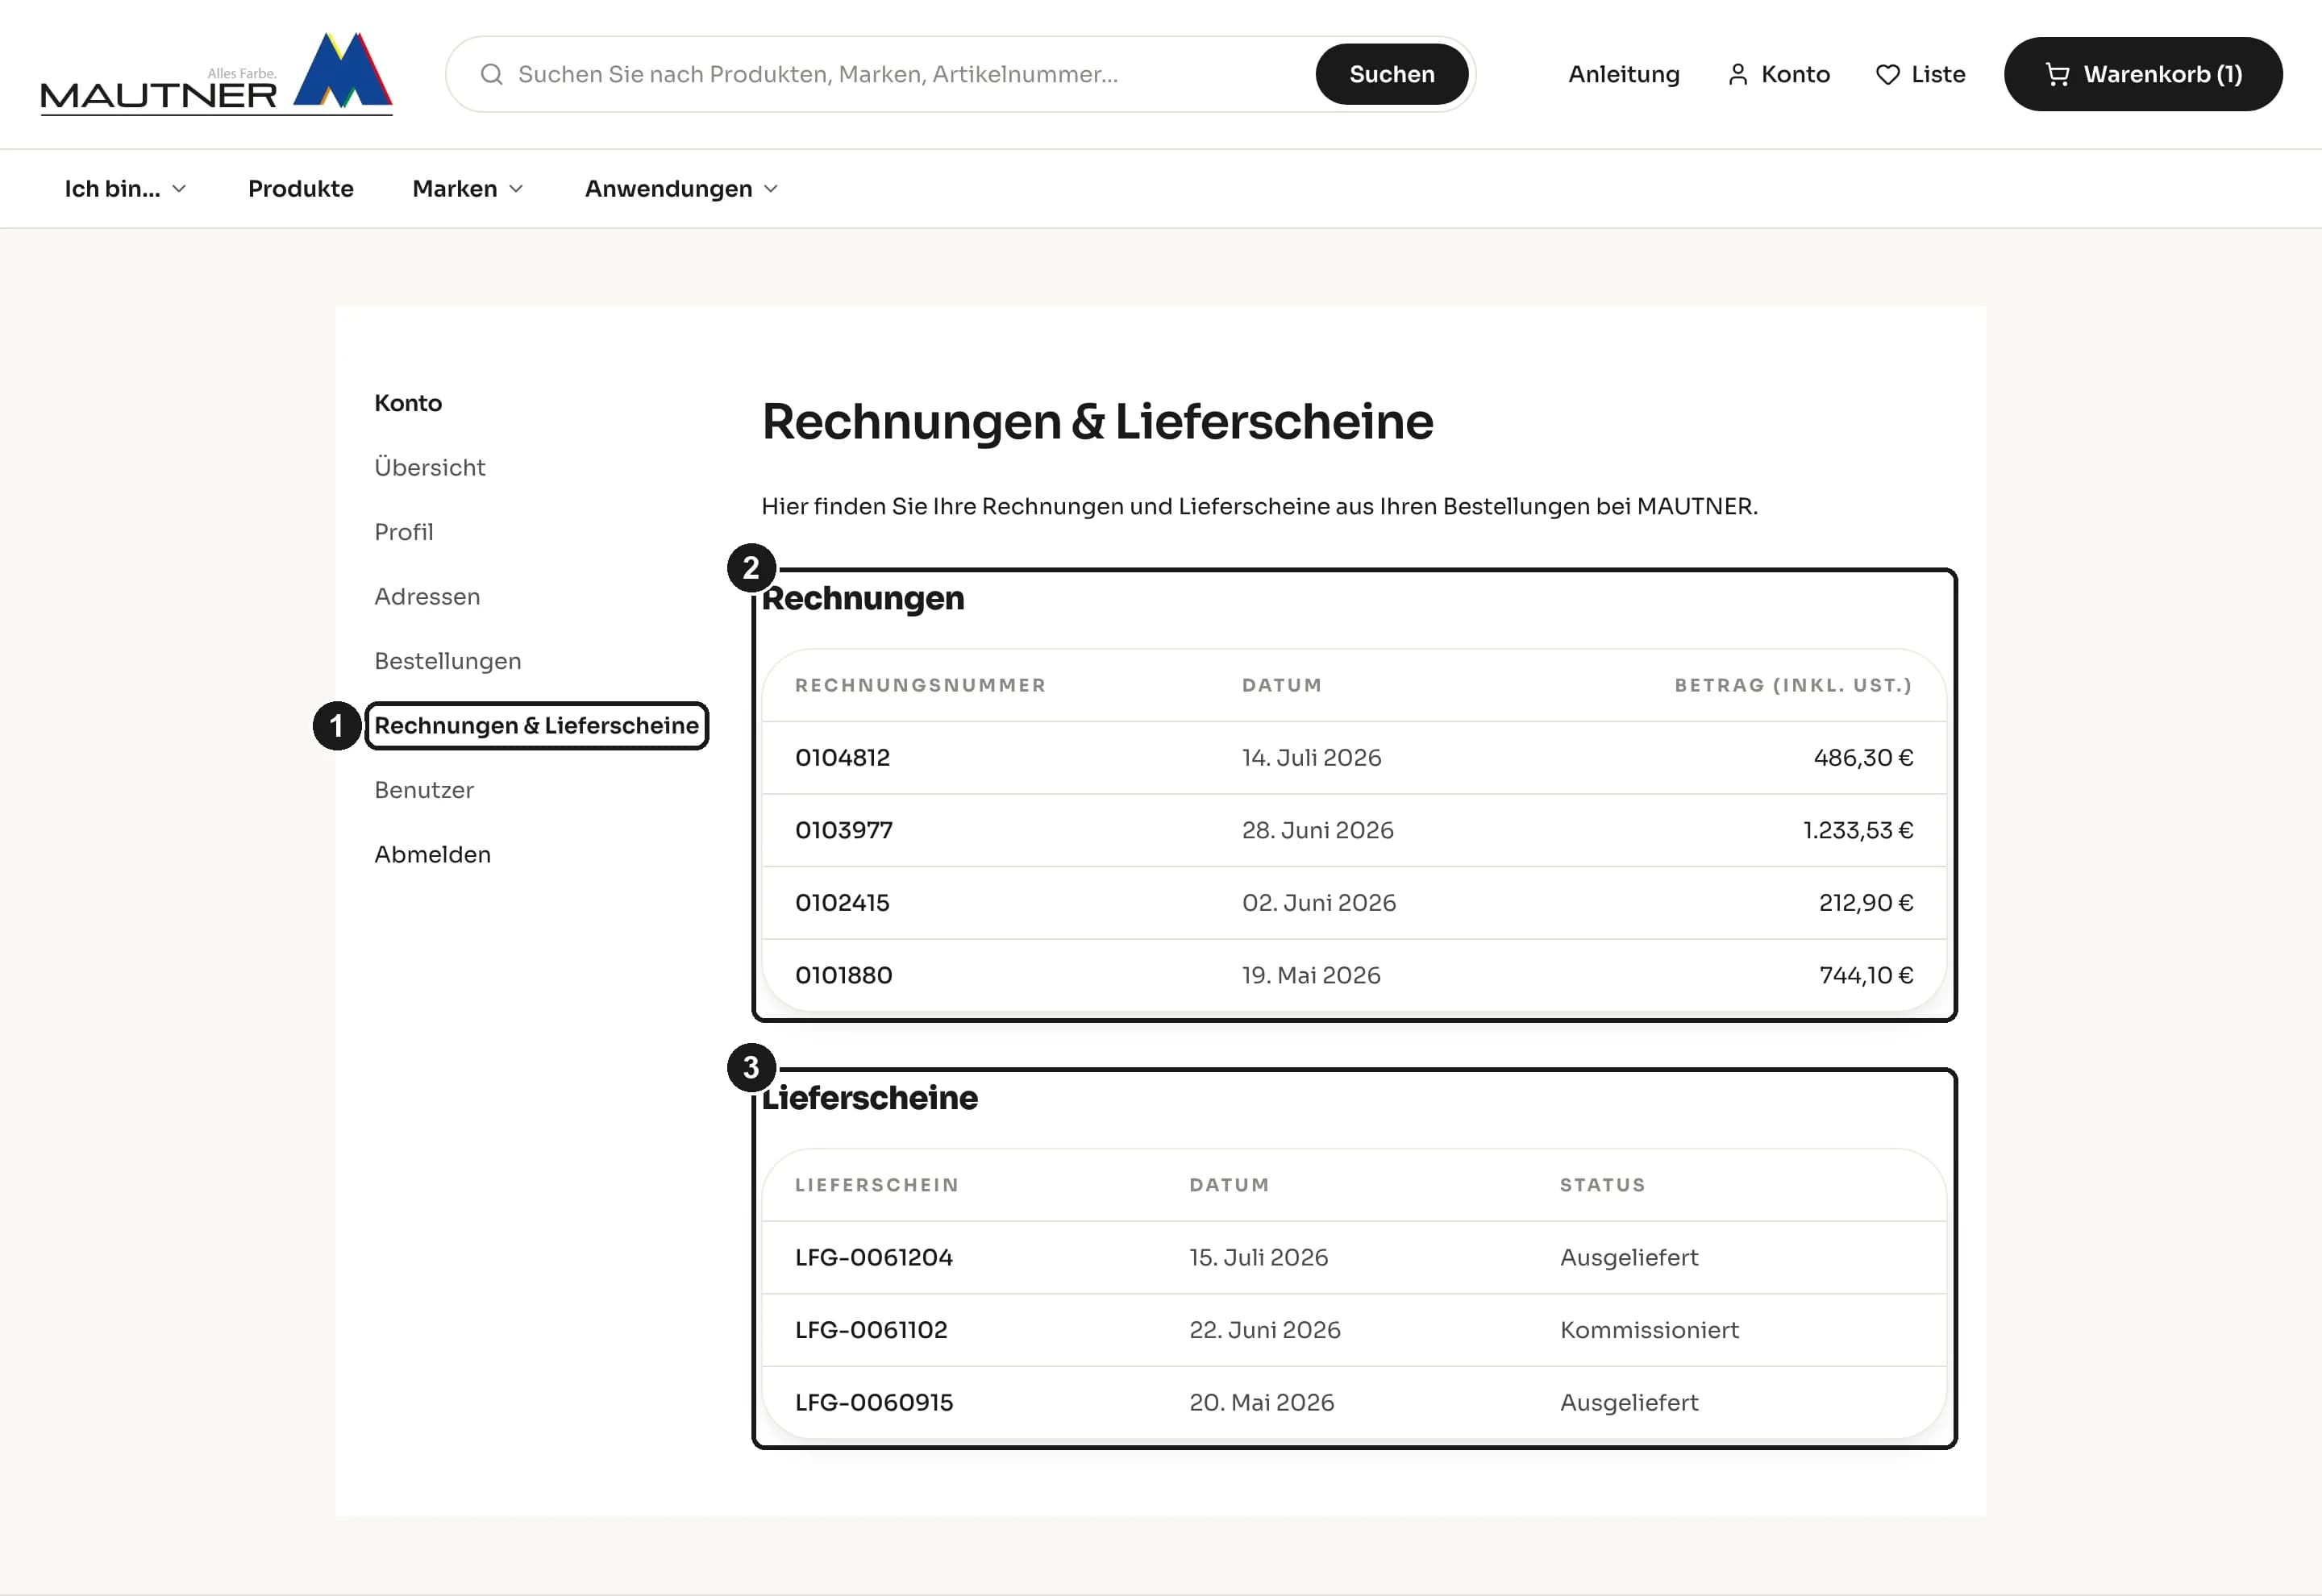Image resolution: width=2322 pixels, height=1596 pixels.
Task: Go to Bestellungen in account sidebar
Action: click(x=447, y=661)
